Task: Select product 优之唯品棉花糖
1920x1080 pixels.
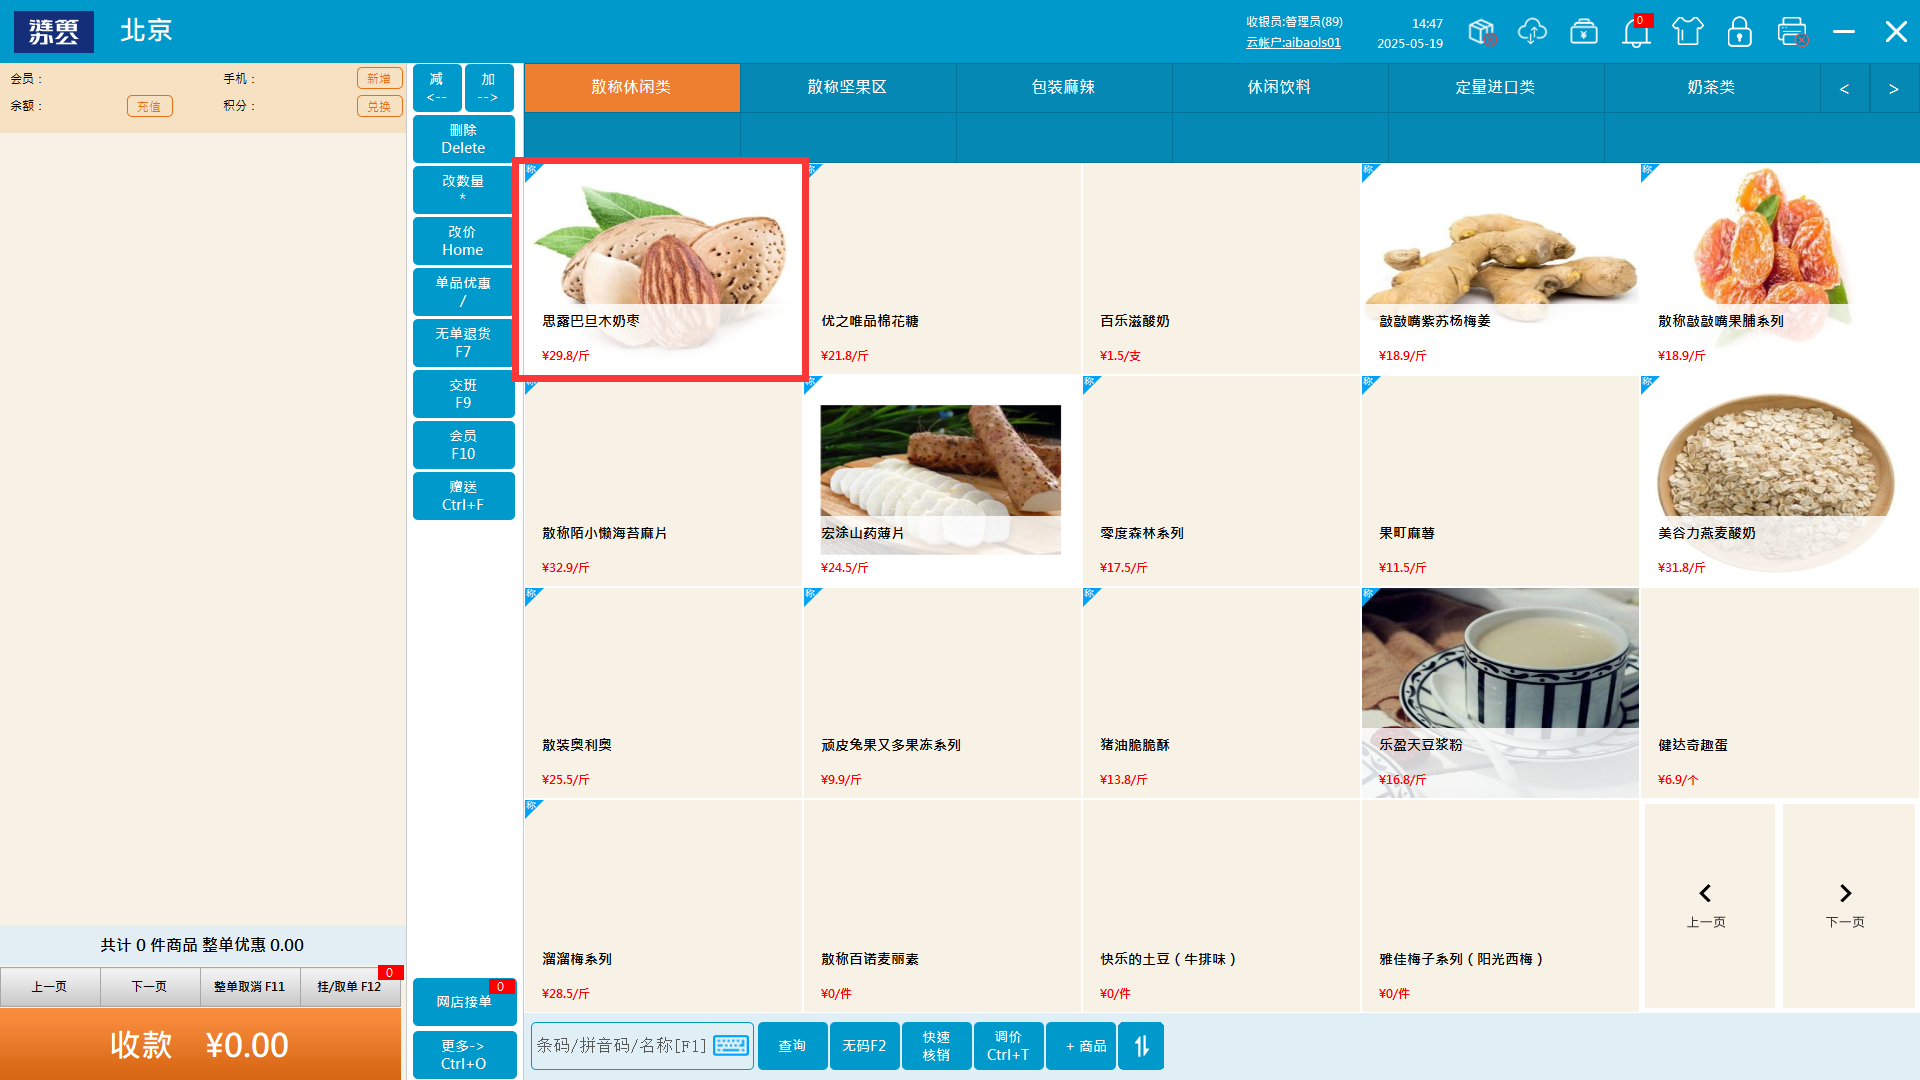Action: 942,269
